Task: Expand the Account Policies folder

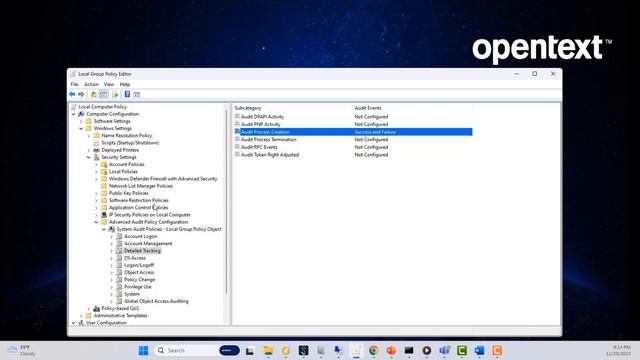Action: pos(96,164)
